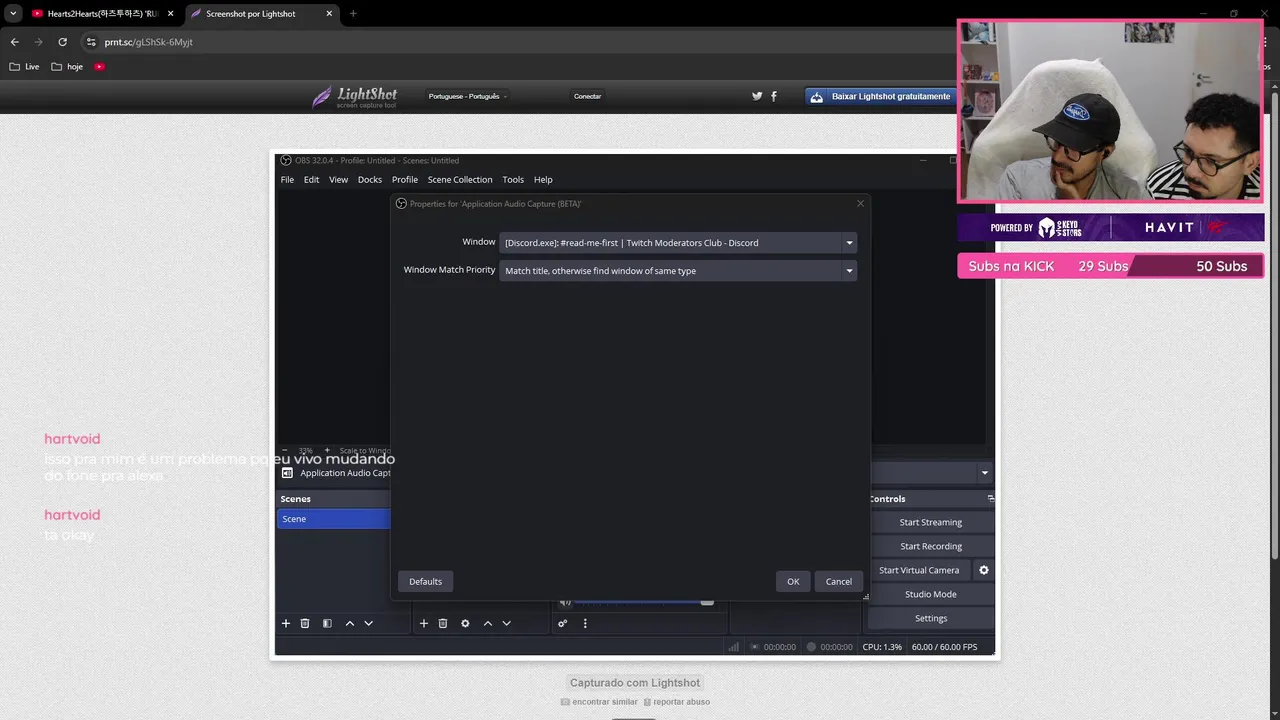Remove the selected source with trash icon
The height and width of the screenshot is (720, 1280).
(x=443, y=623)
